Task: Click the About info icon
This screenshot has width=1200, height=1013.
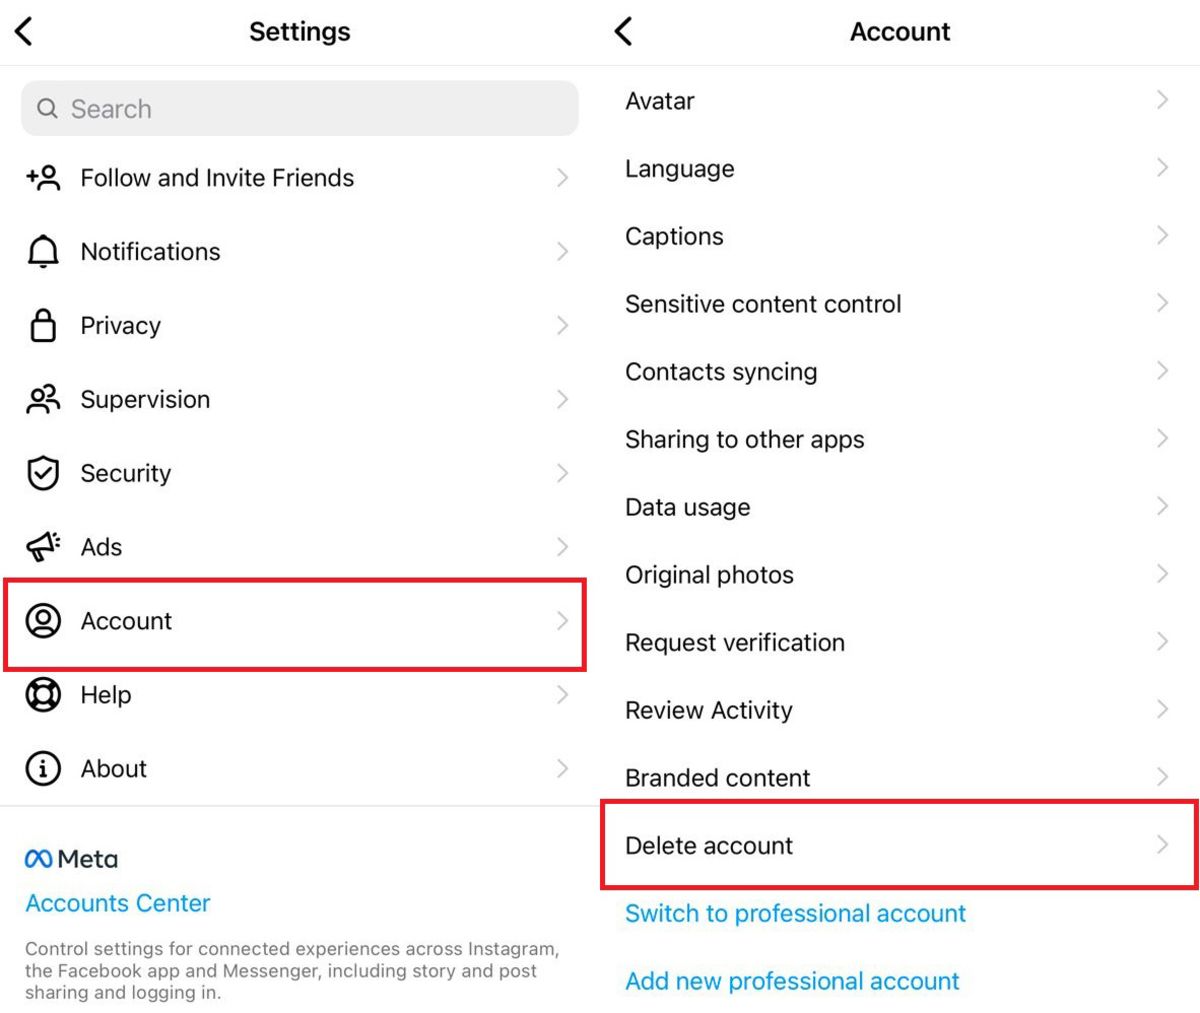Action: (x=43, y=769)
